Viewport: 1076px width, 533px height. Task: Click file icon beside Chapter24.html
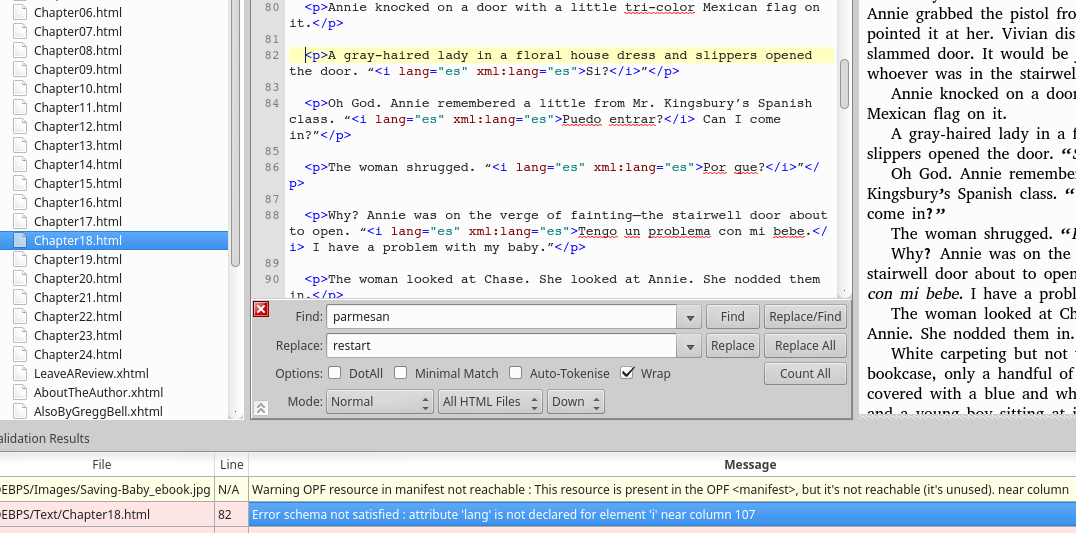point(21,355)
